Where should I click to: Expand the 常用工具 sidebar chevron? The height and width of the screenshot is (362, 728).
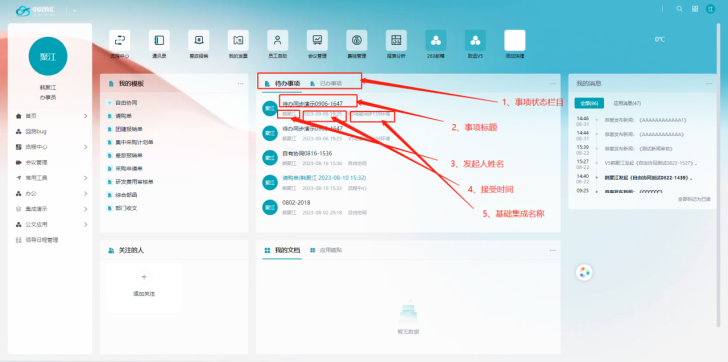pyautogui.click(x=85, y=178)
